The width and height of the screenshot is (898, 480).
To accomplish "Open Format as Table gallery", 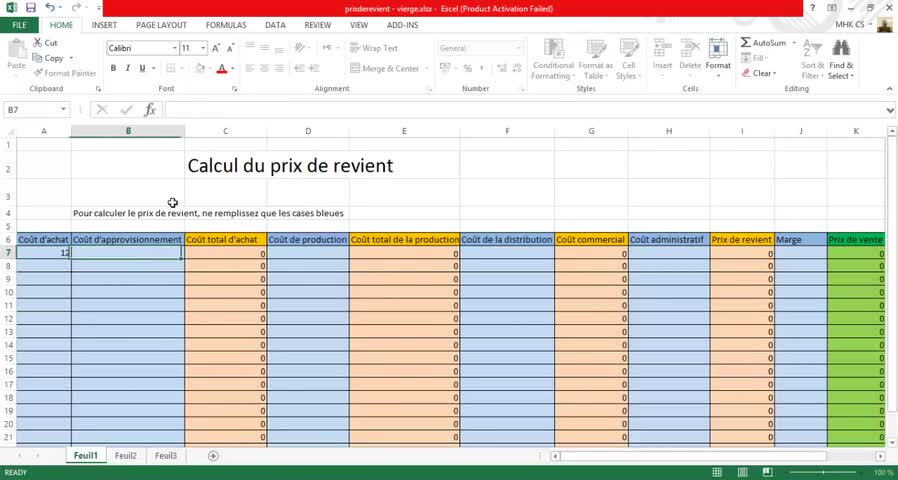I will pyautogui.click(x=596, y=60).
